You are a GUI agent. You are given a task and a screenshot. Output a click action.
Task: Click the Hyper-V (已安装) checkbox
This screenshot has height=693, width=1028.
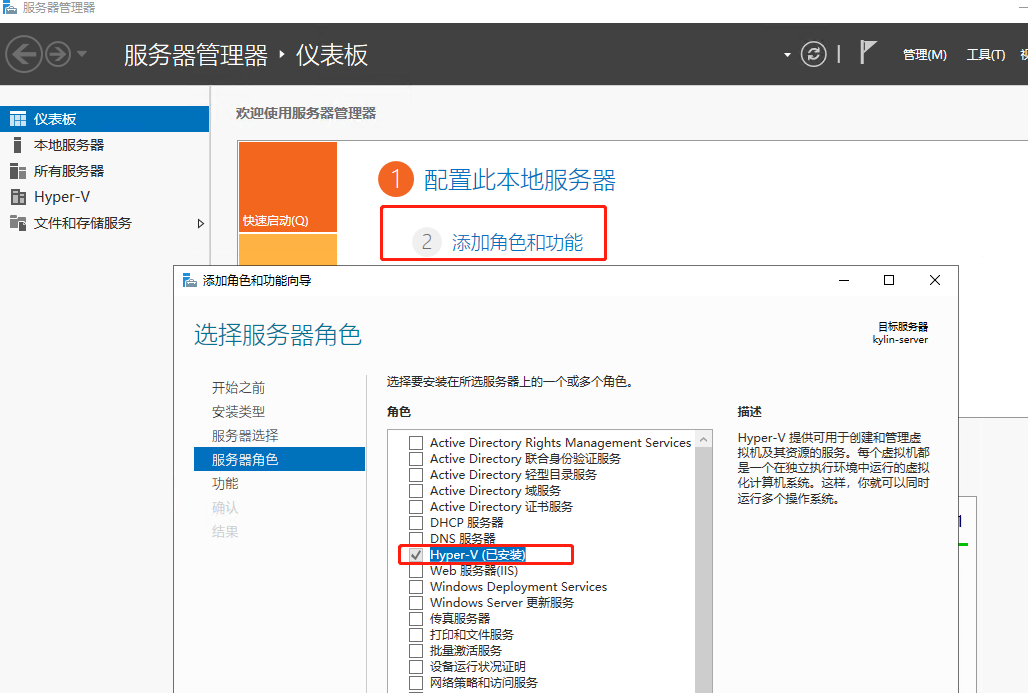pyautogui.click(x=416, y=555)
